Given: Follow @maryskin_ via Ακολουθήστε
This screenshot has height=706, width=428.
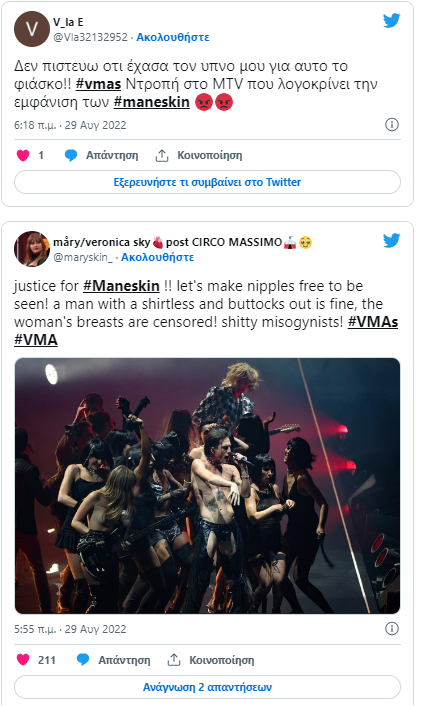Looking at the screenshot, I should [158, 257].
